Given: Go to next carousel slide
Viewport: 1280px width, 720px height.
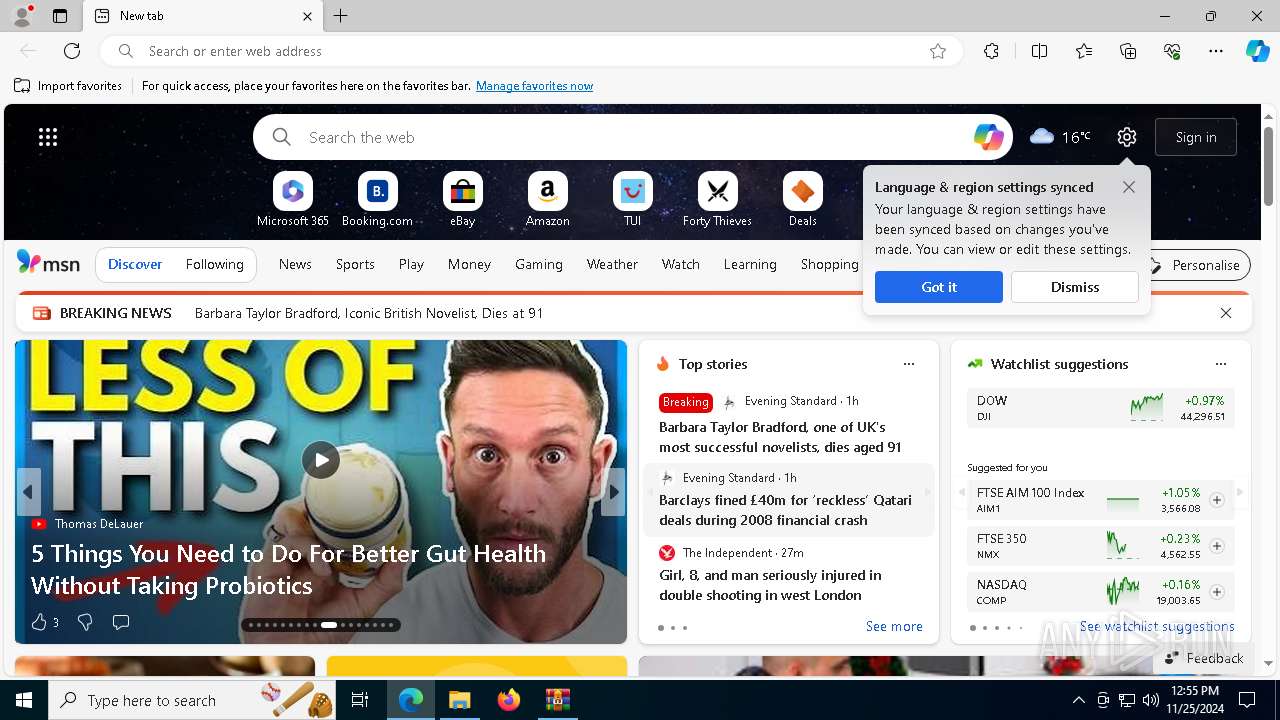Looking at the screenshot, I should [x=614, y=492].
